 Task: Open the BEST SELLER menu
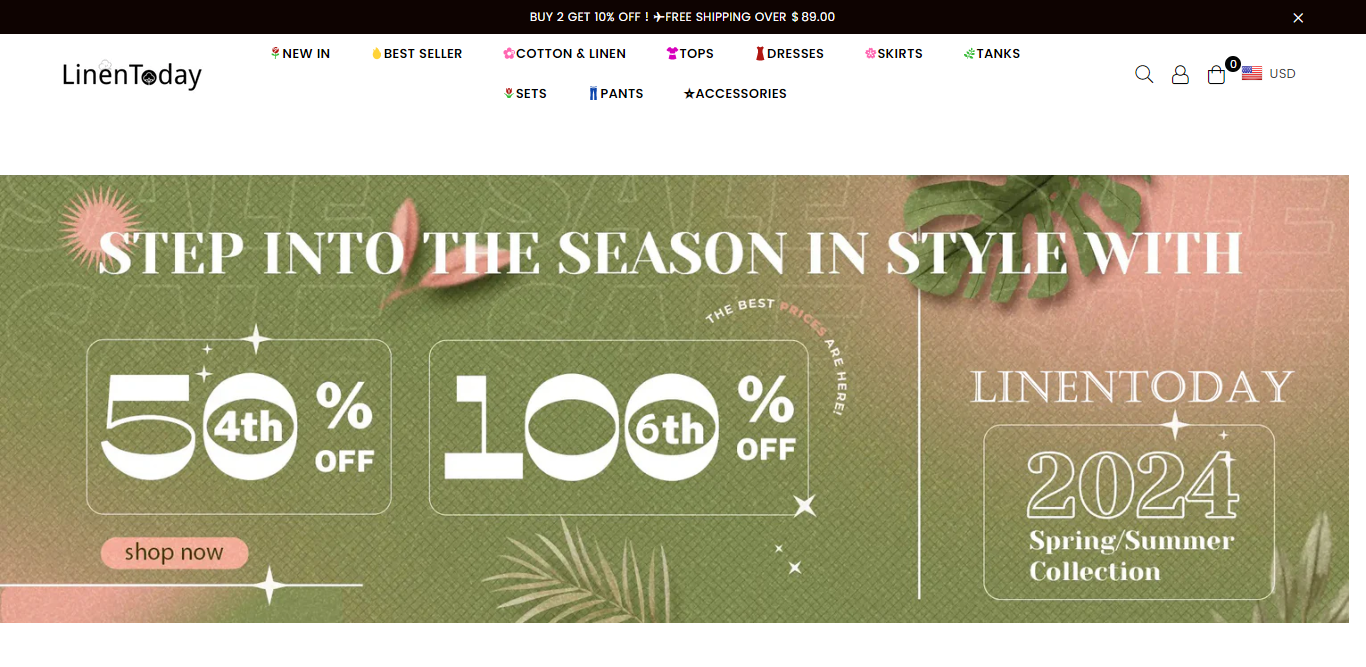coord(417,54)
